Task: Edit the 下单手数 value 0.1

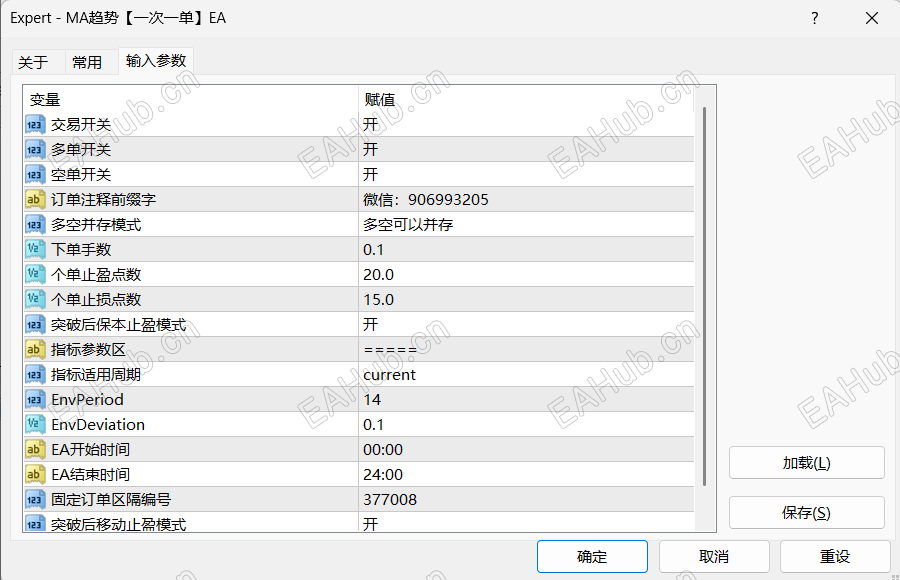Action: [x=526, y=249]
